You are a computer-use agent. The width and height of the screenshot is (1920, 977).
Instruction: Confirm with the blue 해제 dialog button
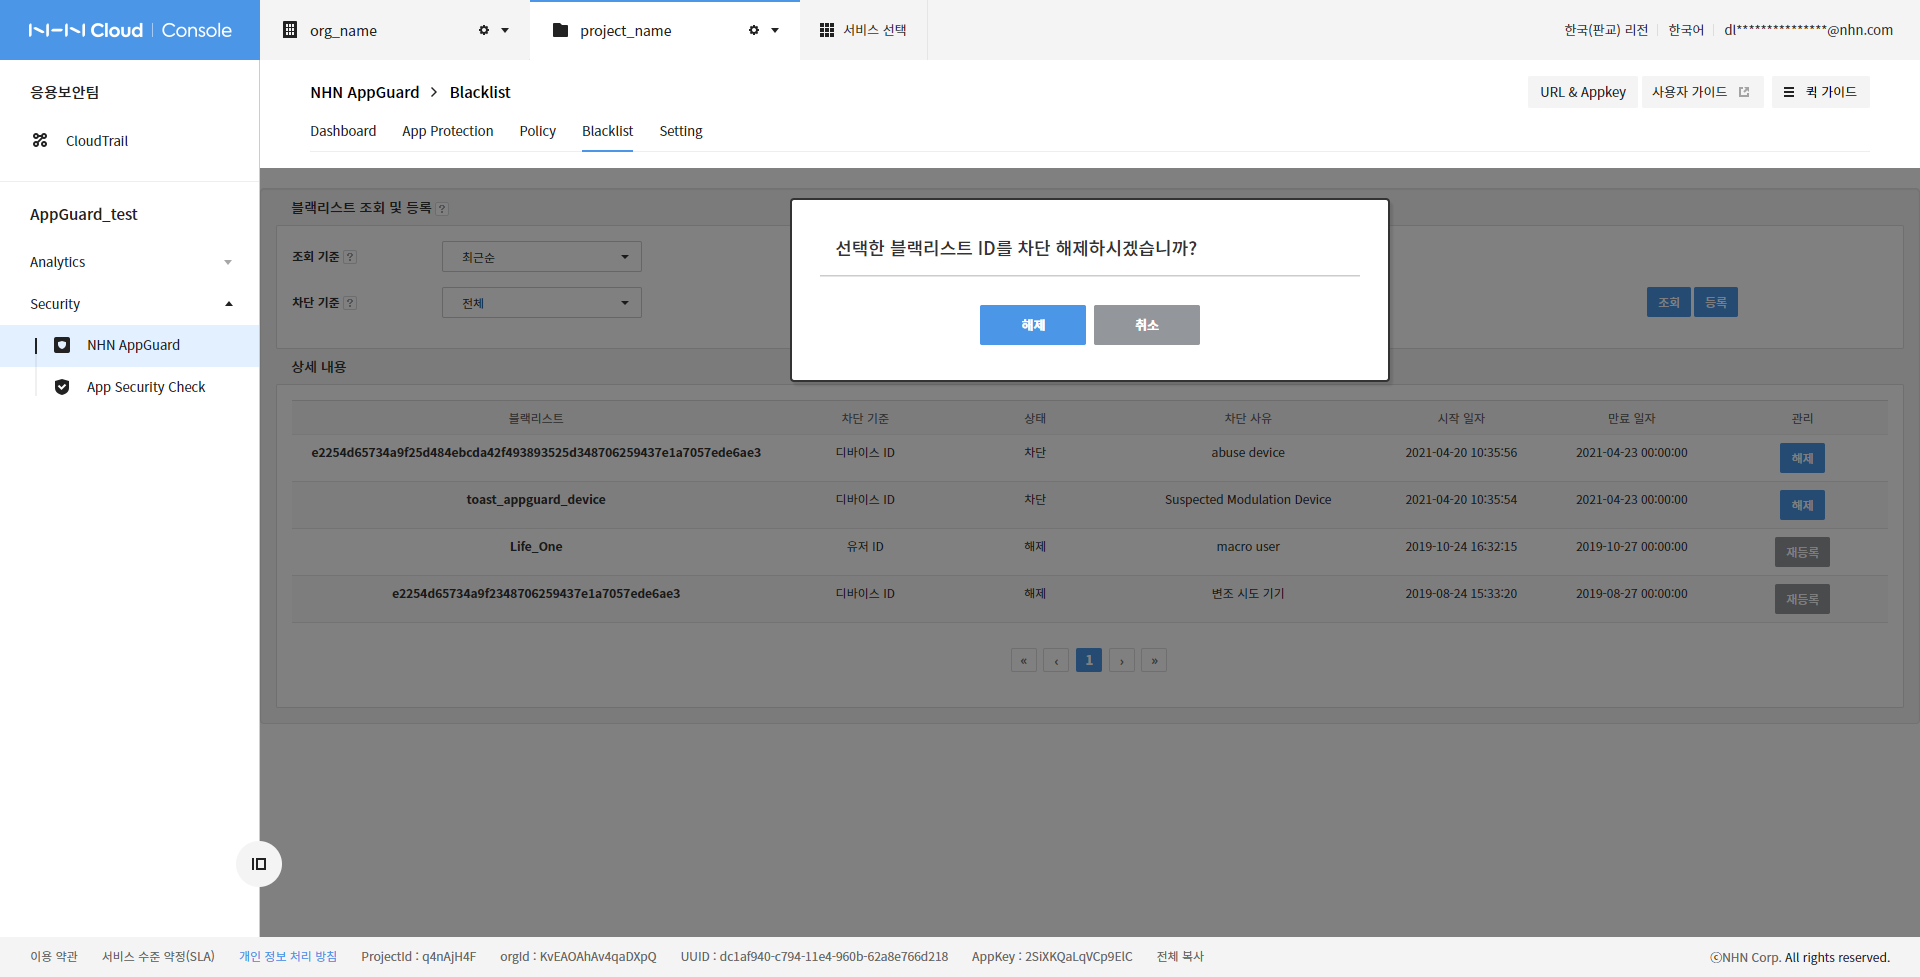coord(1033,325)
